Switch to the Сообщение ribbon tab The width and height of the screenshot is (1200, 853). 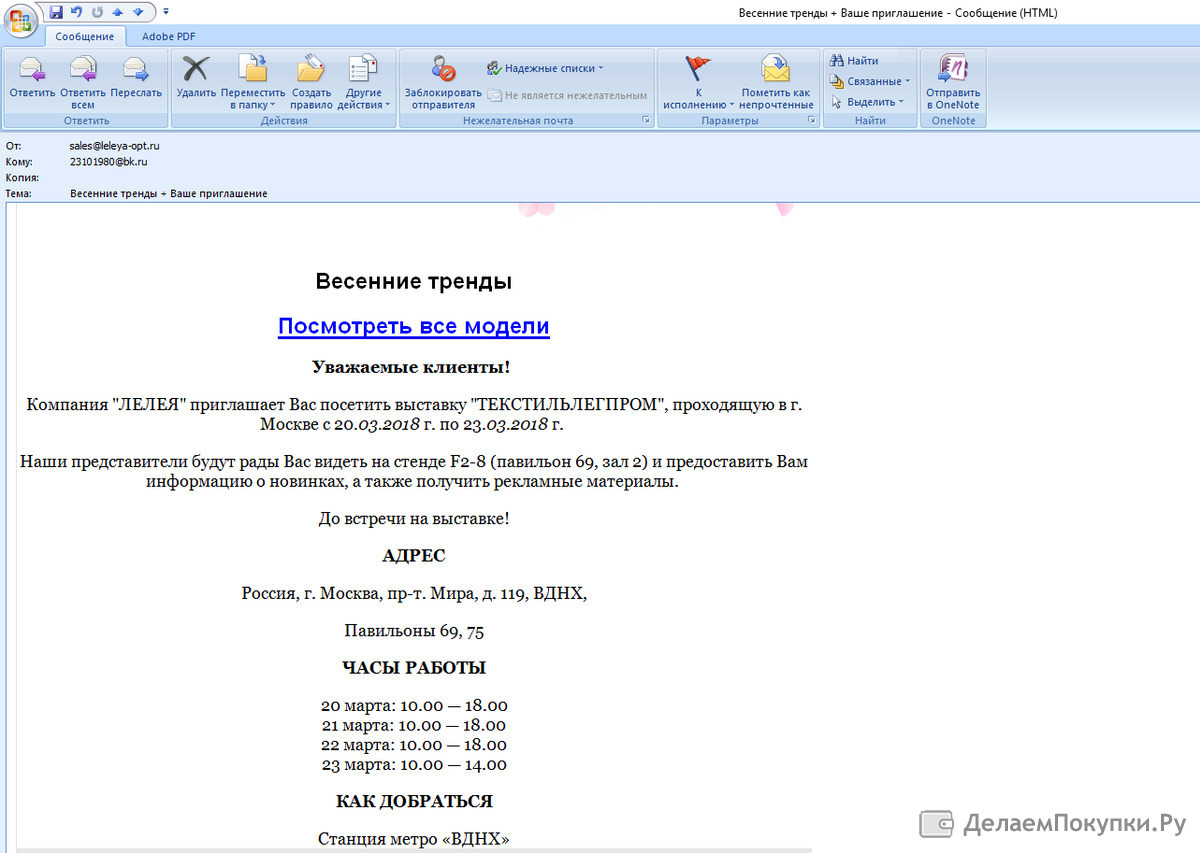click(x=85, y=37)
